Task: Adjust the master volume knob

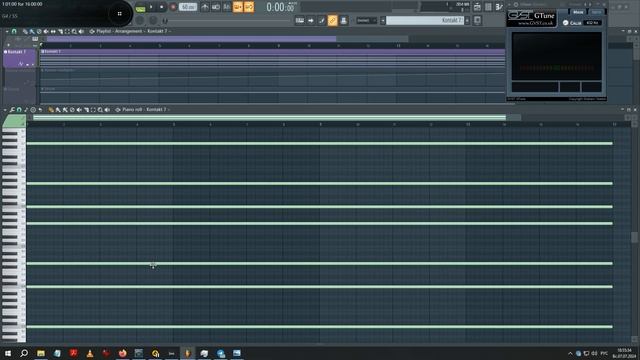Action: pos(140,20)
